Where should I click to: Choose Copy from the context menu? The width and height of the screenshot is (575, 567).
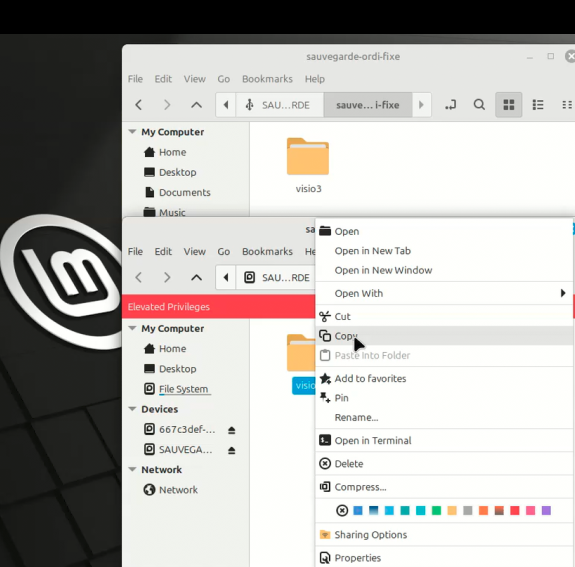coord(444,336)
